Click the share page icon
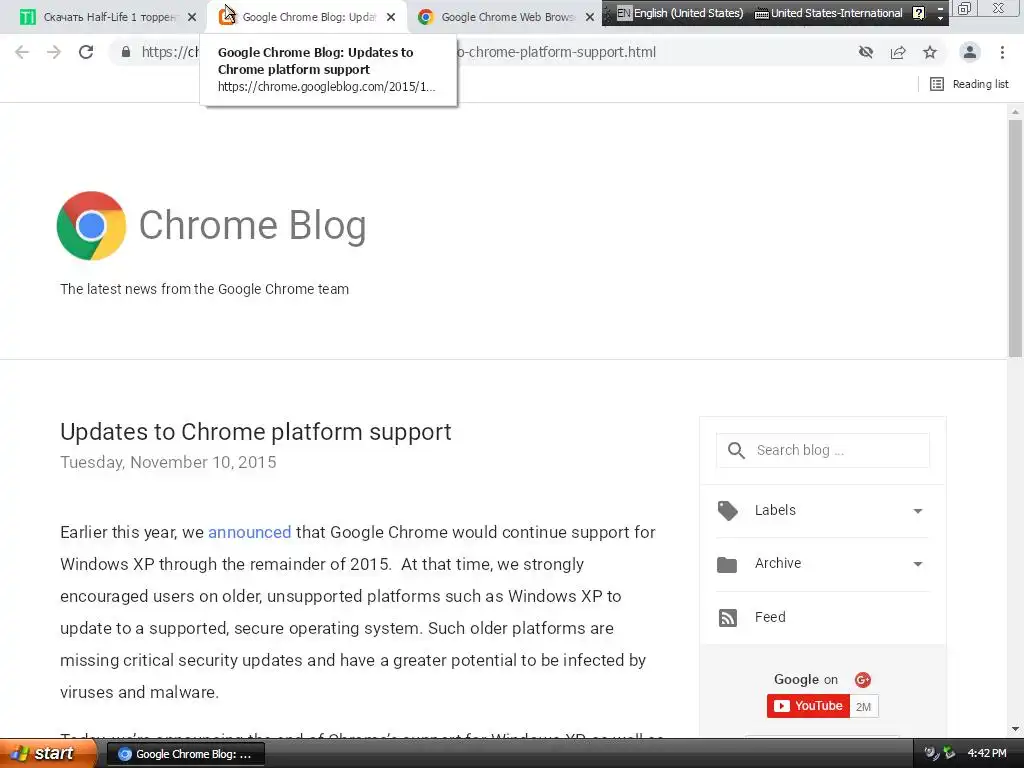This screenshot has height=768, width=1024. coord(898,52)
